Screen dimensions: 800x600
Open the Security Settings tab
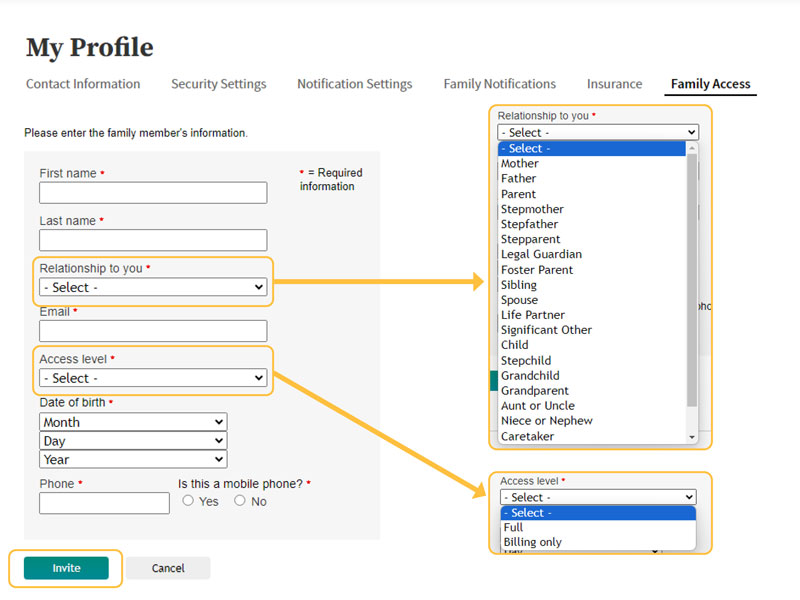tap(219, 84)
